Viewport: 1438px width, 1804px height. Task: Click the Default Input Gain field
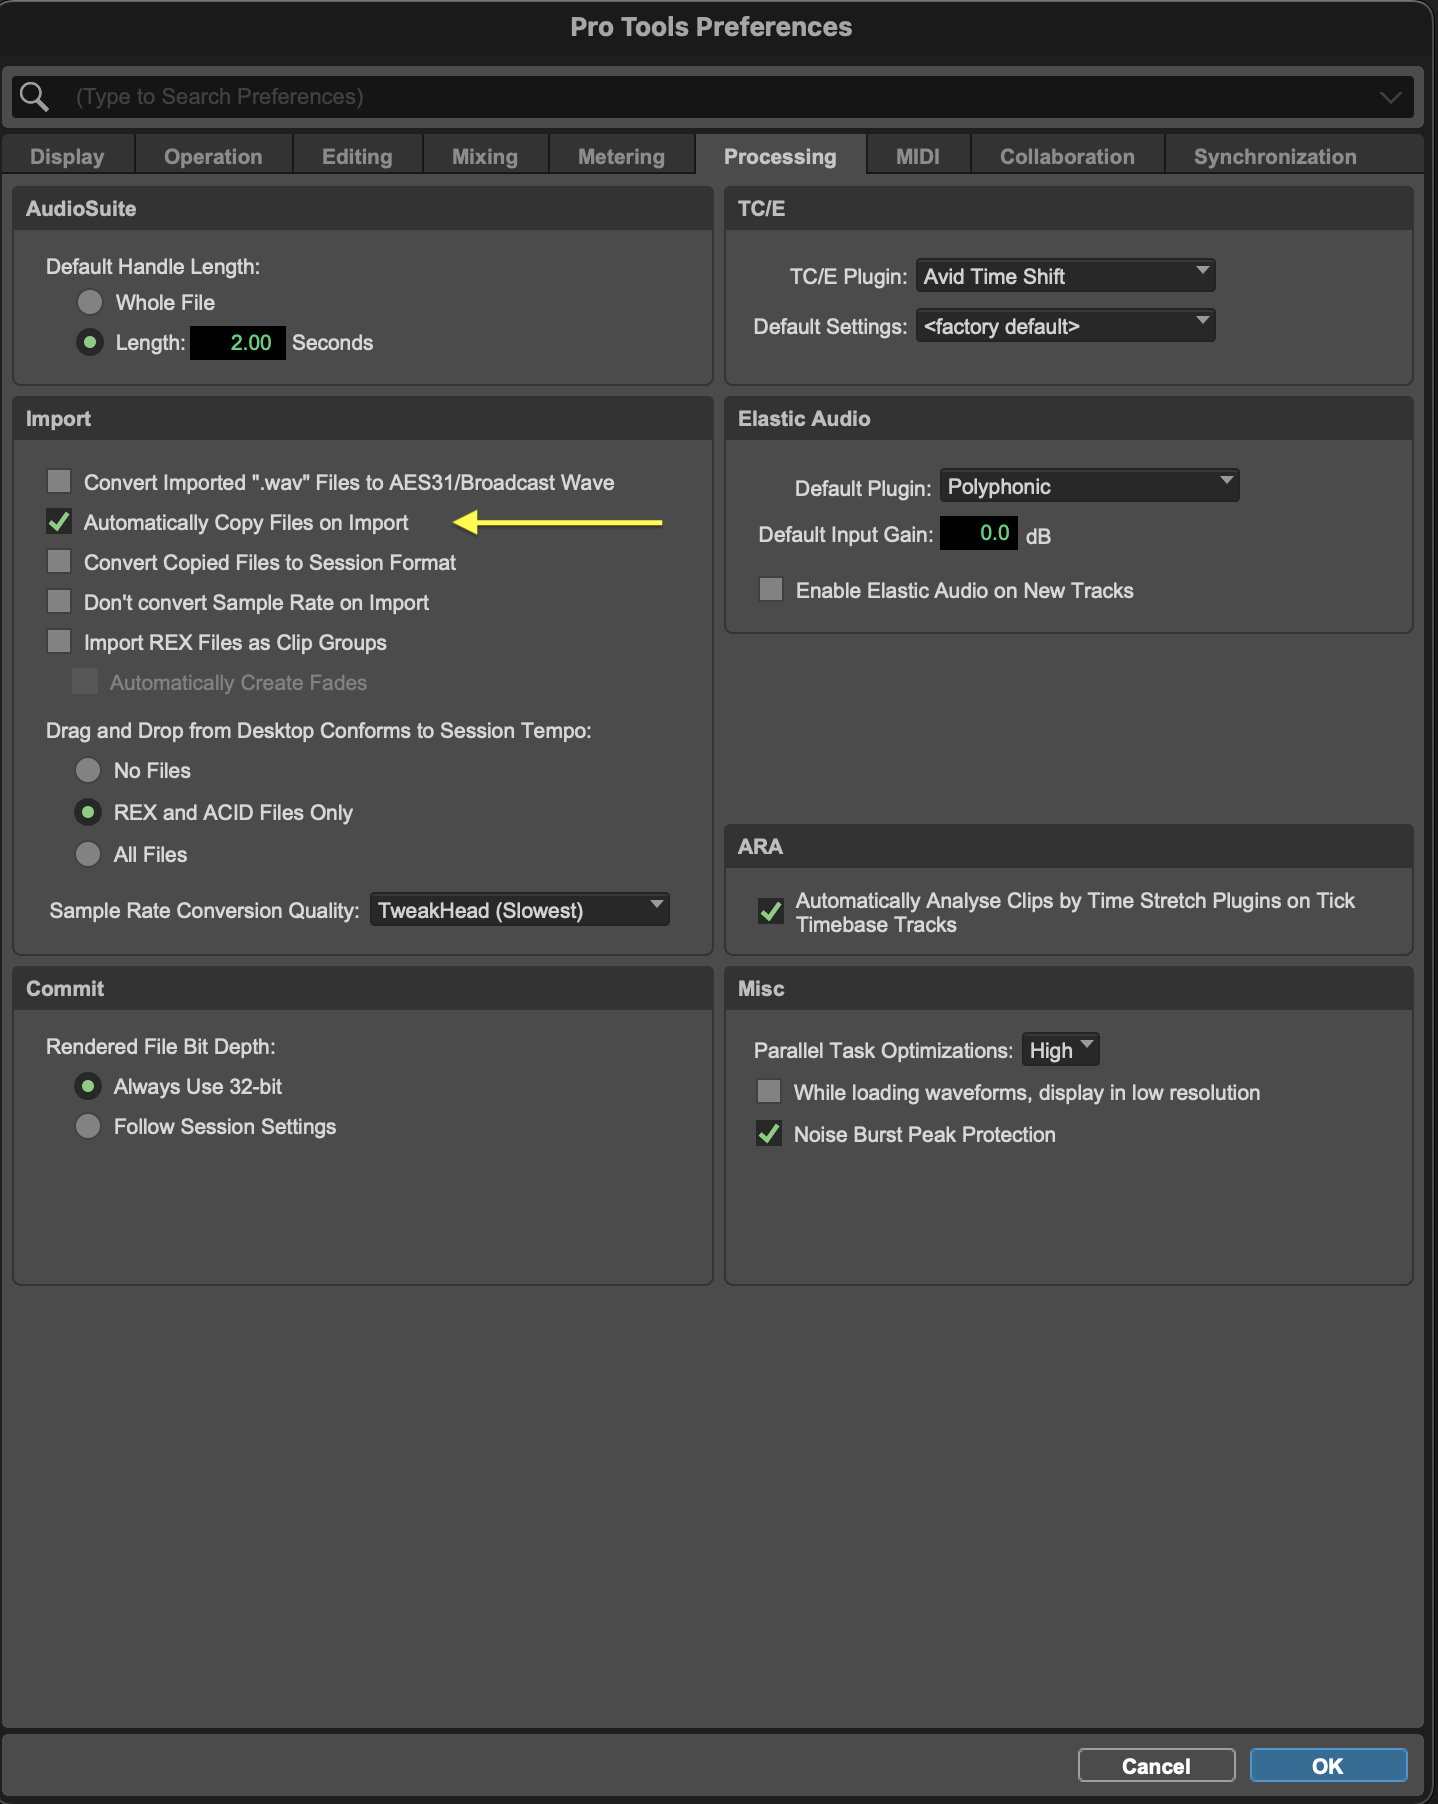tap(979, 533)
